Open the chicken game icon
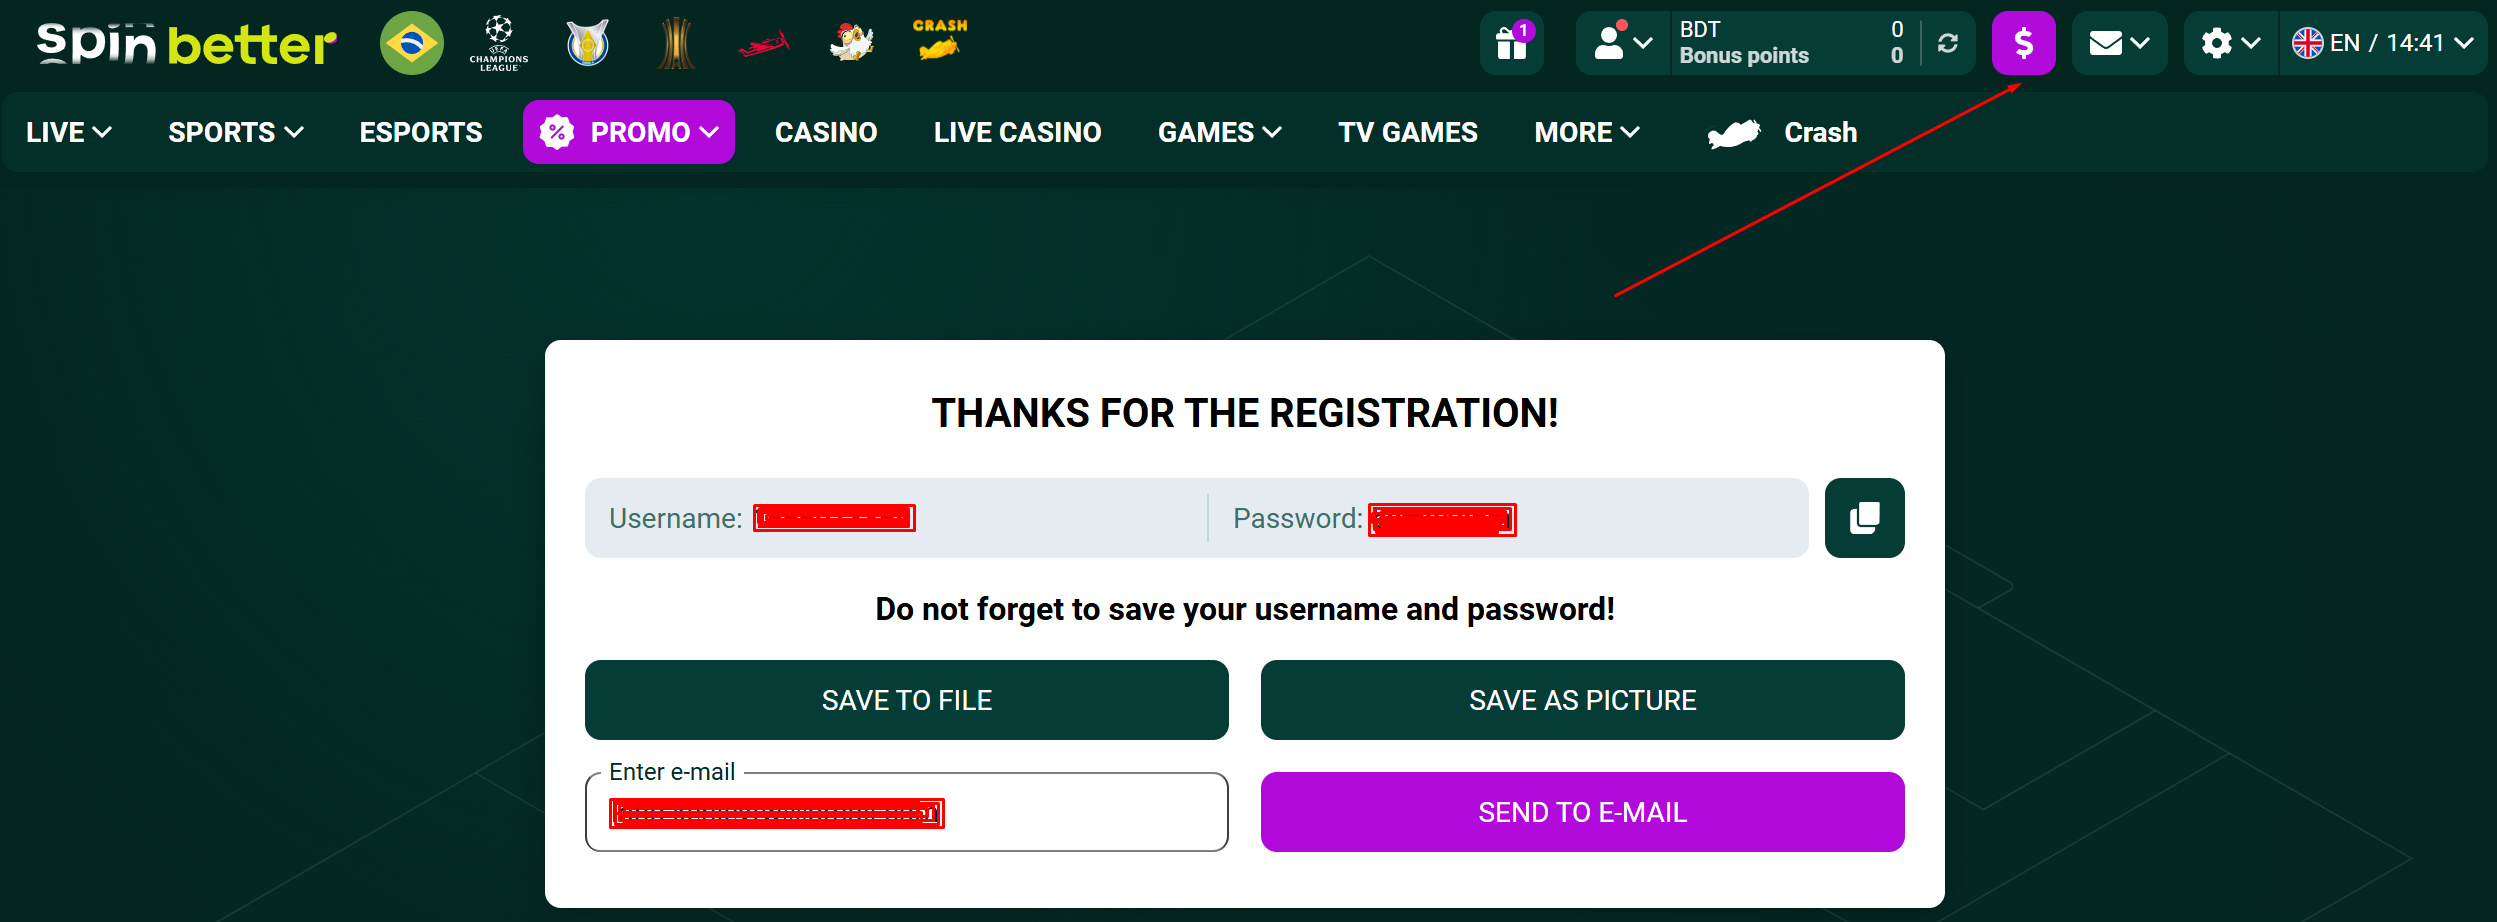Viewport: 2497px width, 922px height. 852,43
